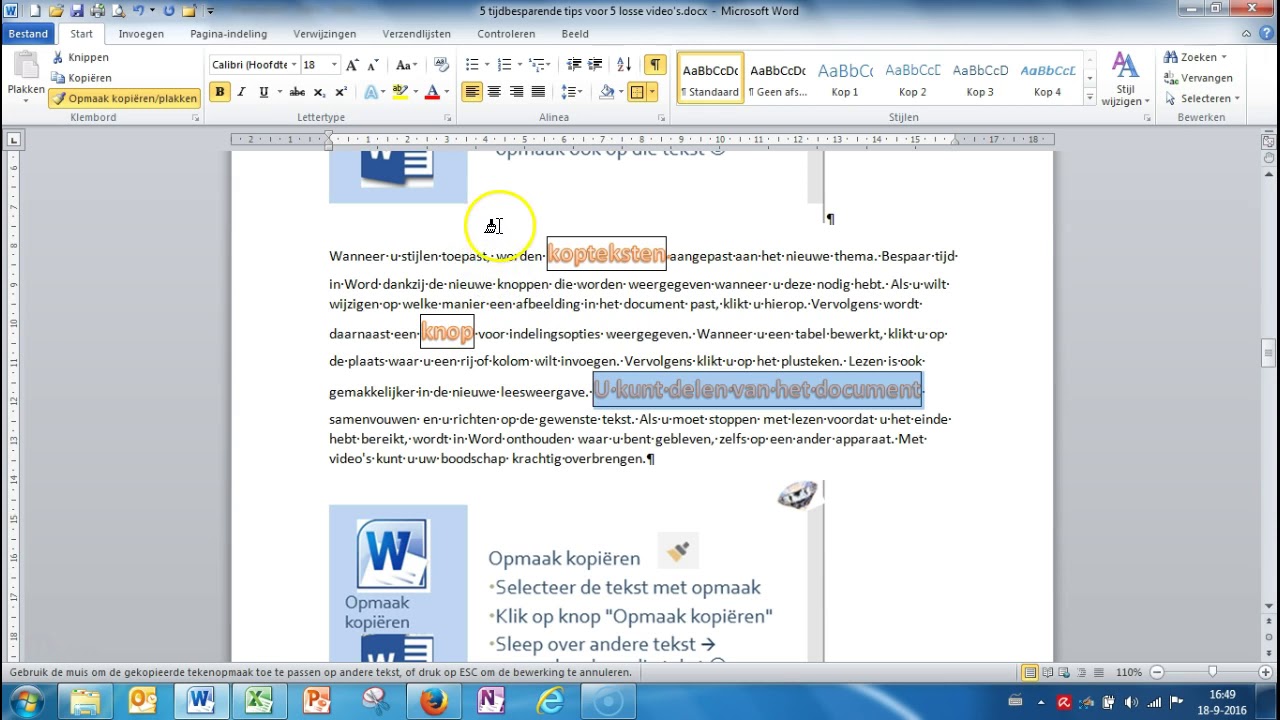The height and width of the screenshot is (720, 1280).
Task: Toggle Underline formatting
Action: [263, 92]
